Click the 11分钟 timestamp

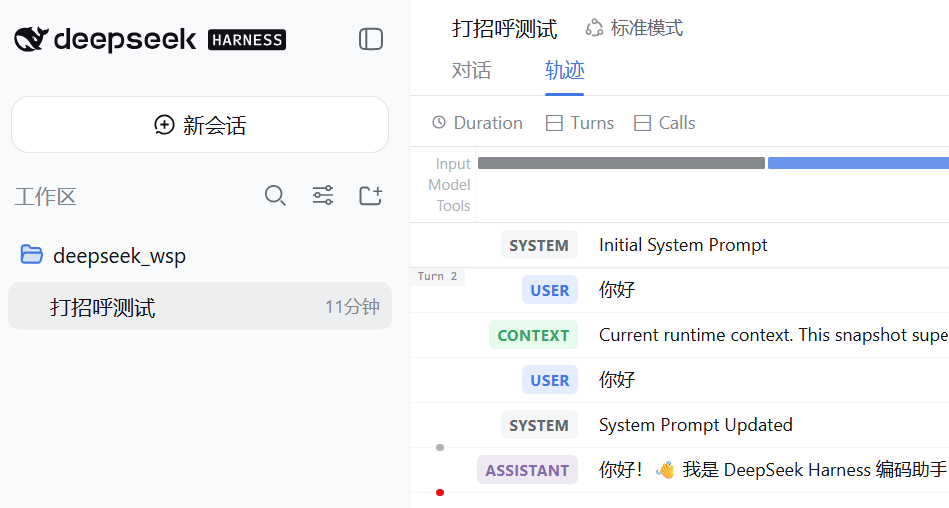(352, 307)
